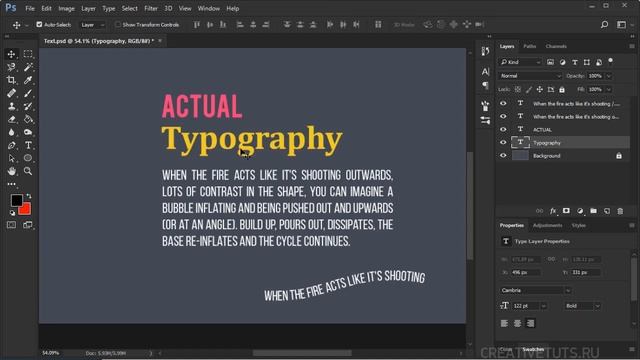640x360 pixels.
Task: Enable Show Transform Controls checkbox
Action: (x=118, y=24)
